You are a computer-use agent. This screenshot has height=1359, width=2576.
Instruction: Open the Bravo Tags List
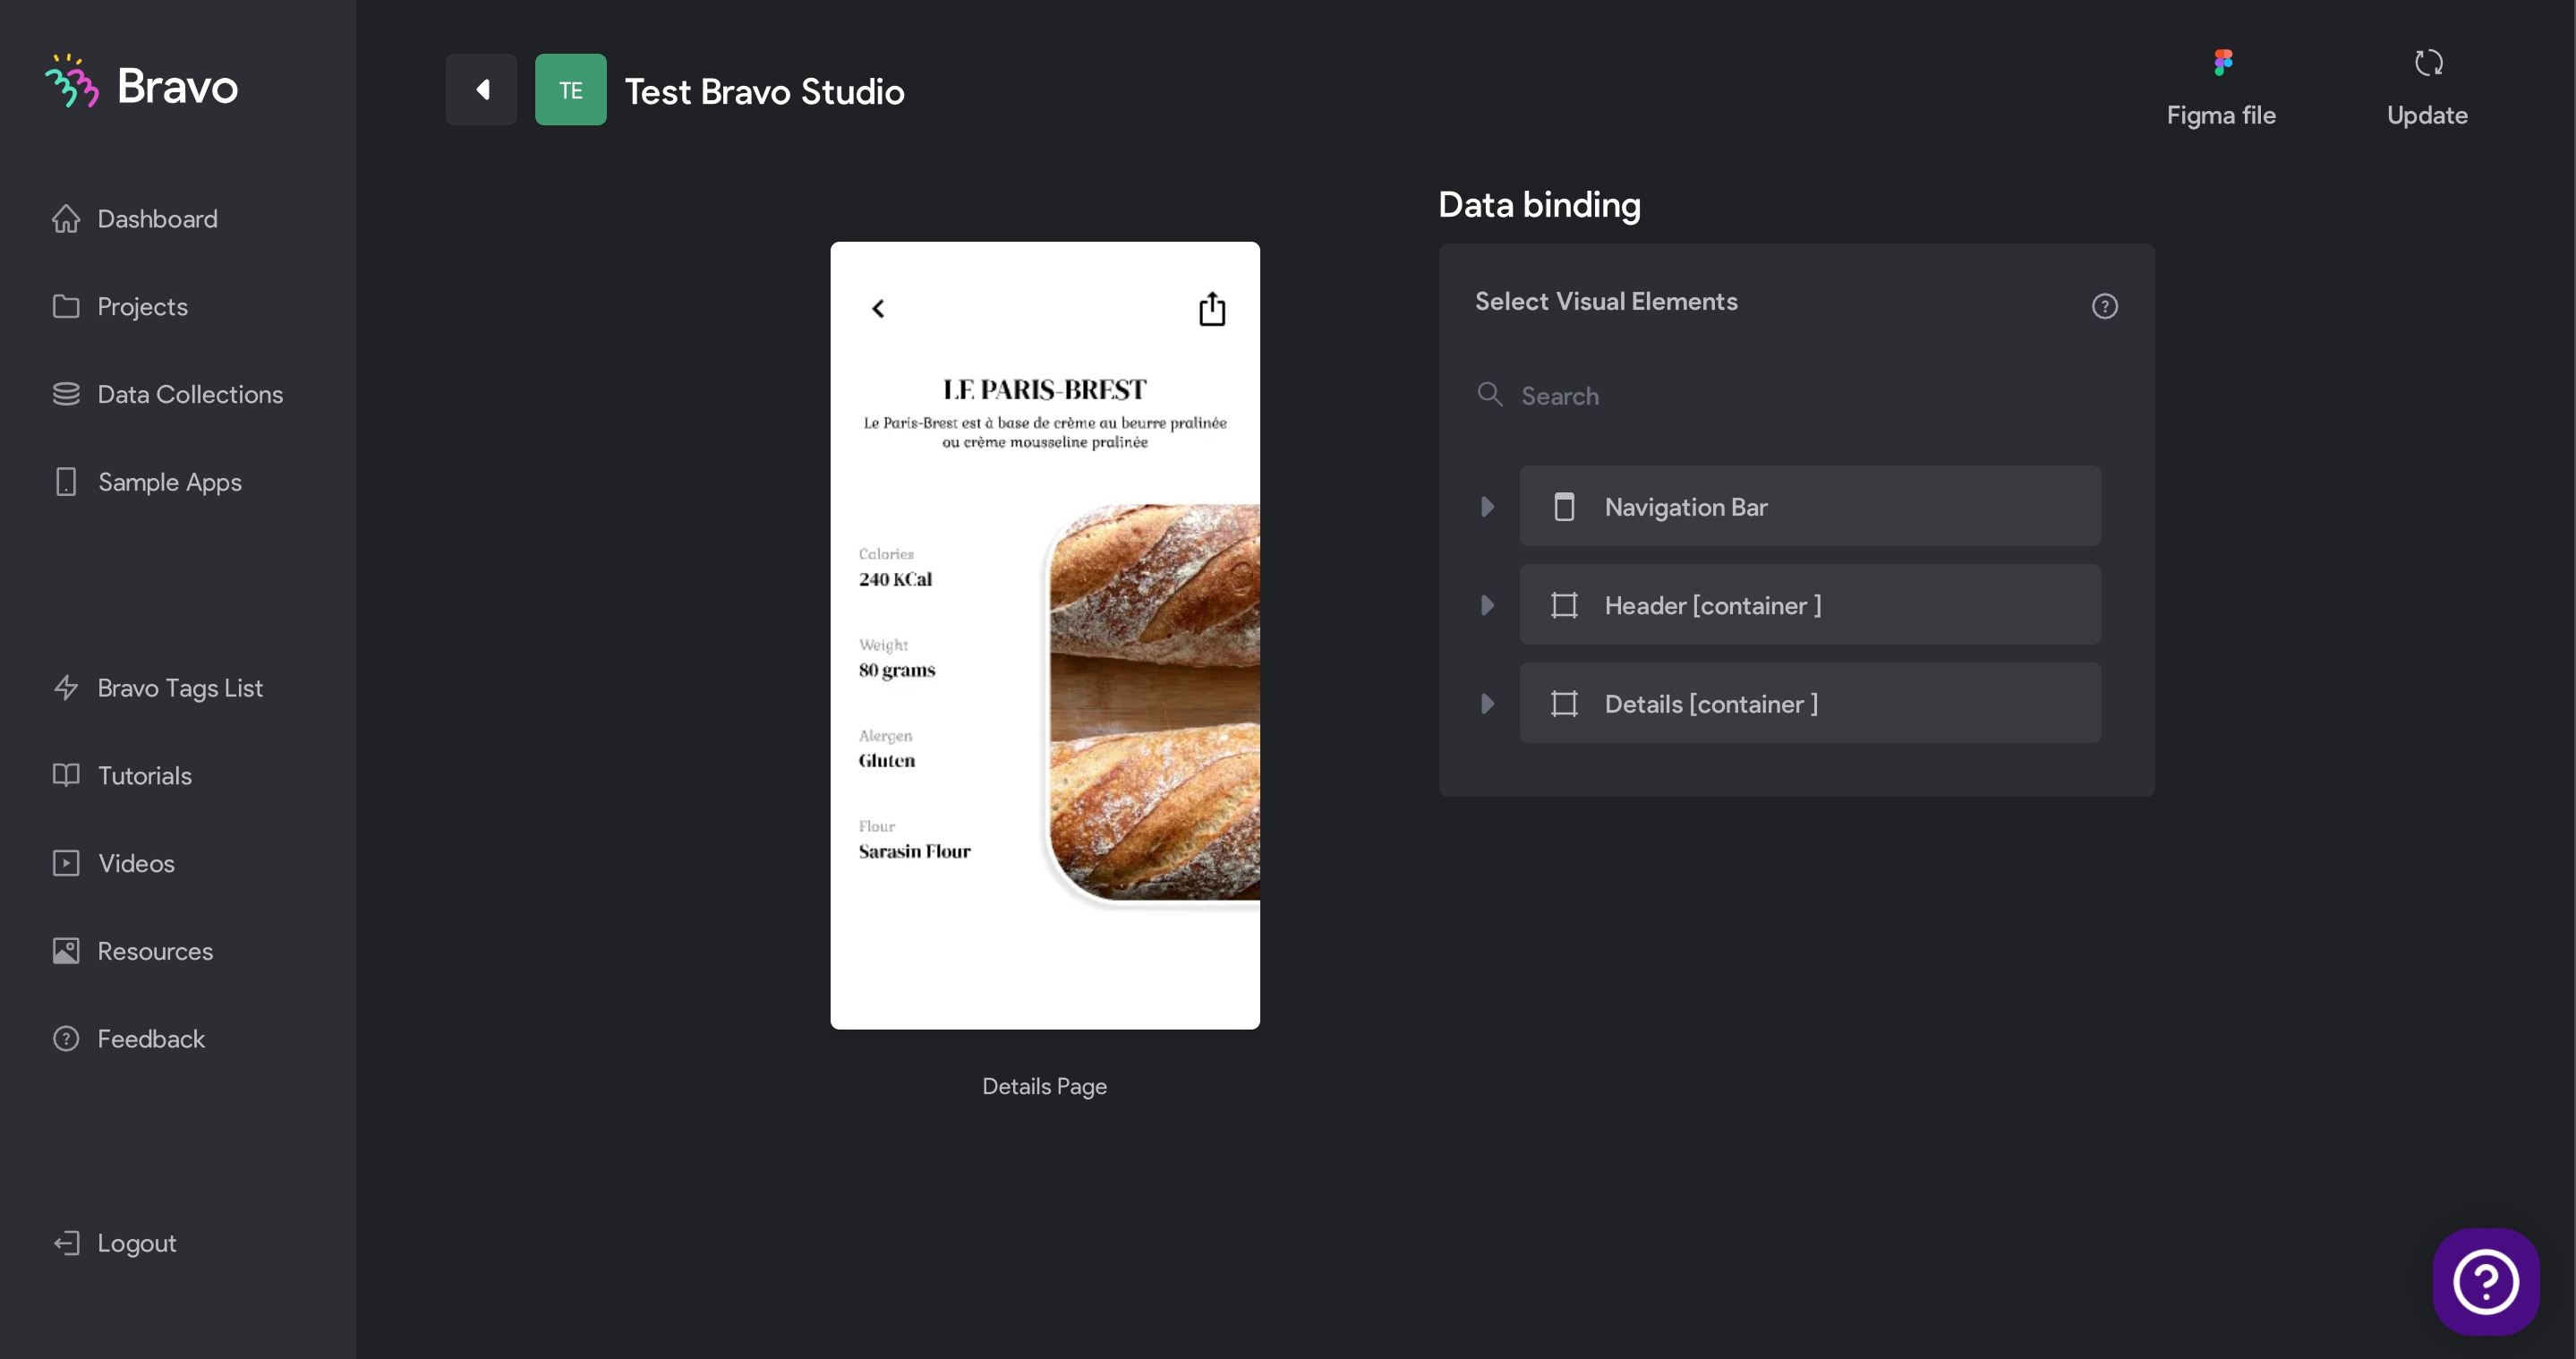(158, 688)
